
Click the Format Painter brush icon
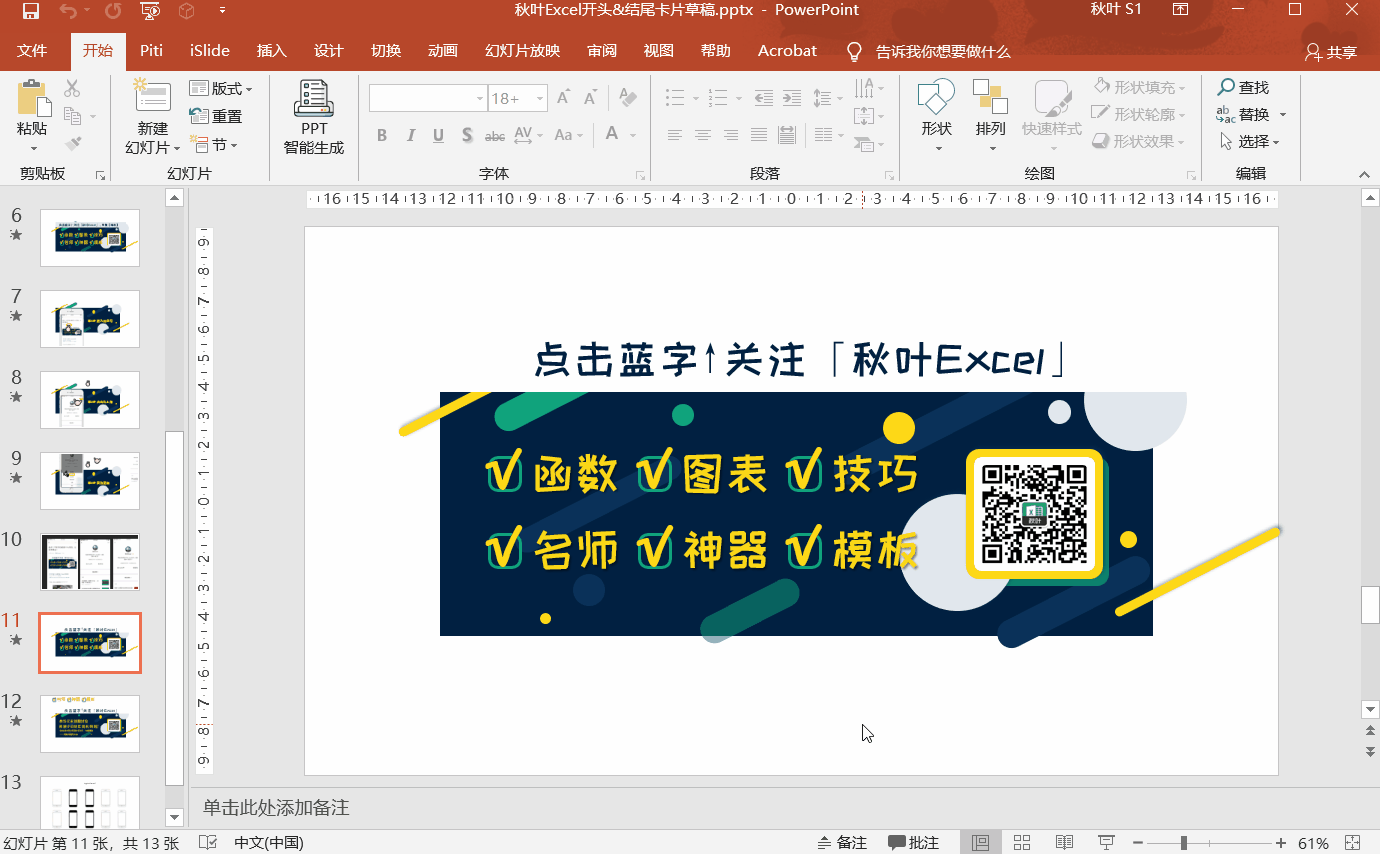(72, 143)
